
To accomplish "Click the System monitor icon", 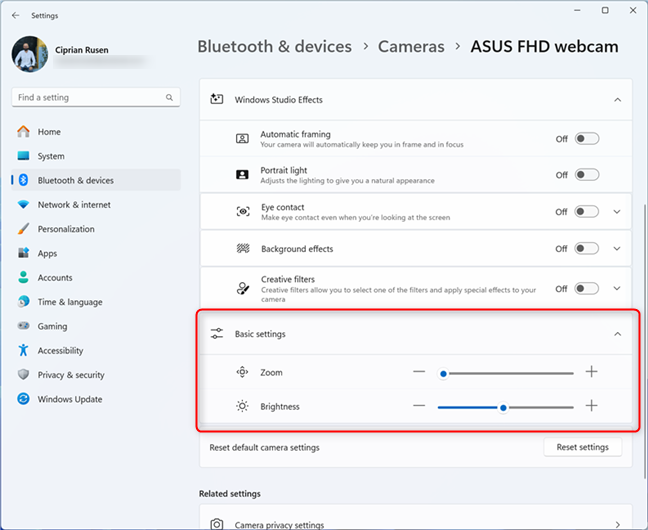I will point(24,156).
